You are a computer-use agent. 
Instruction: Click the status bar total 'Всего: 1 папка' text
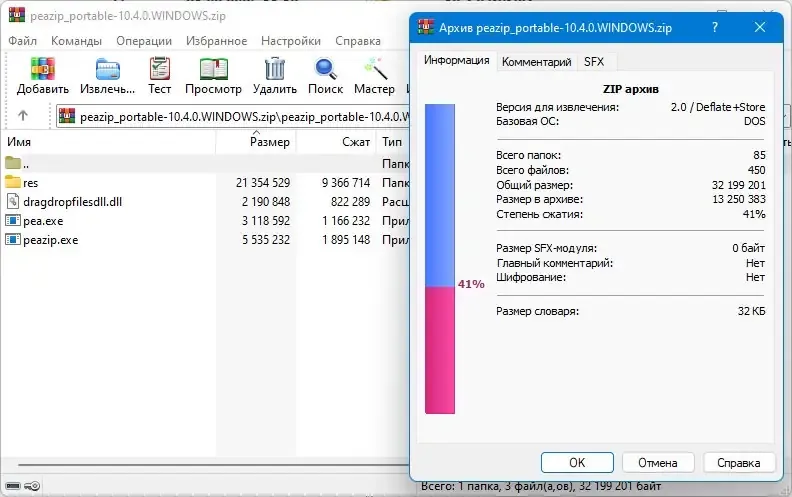click(x=540, y=486)
